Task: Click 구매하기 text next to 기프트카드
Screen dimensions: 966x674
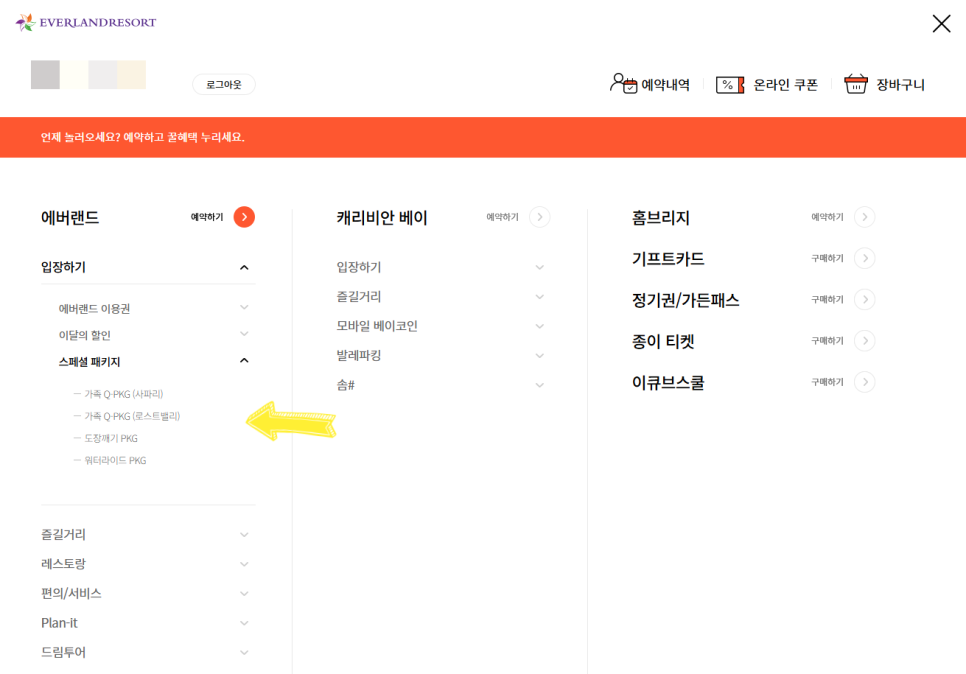Action: [827, 258]
